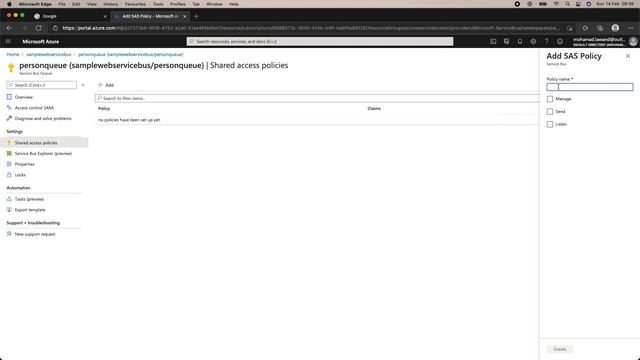Image resolution: width=640 pixels, height=360 pixels.
Task: Click the Azure global search bar
Action: 320,42
